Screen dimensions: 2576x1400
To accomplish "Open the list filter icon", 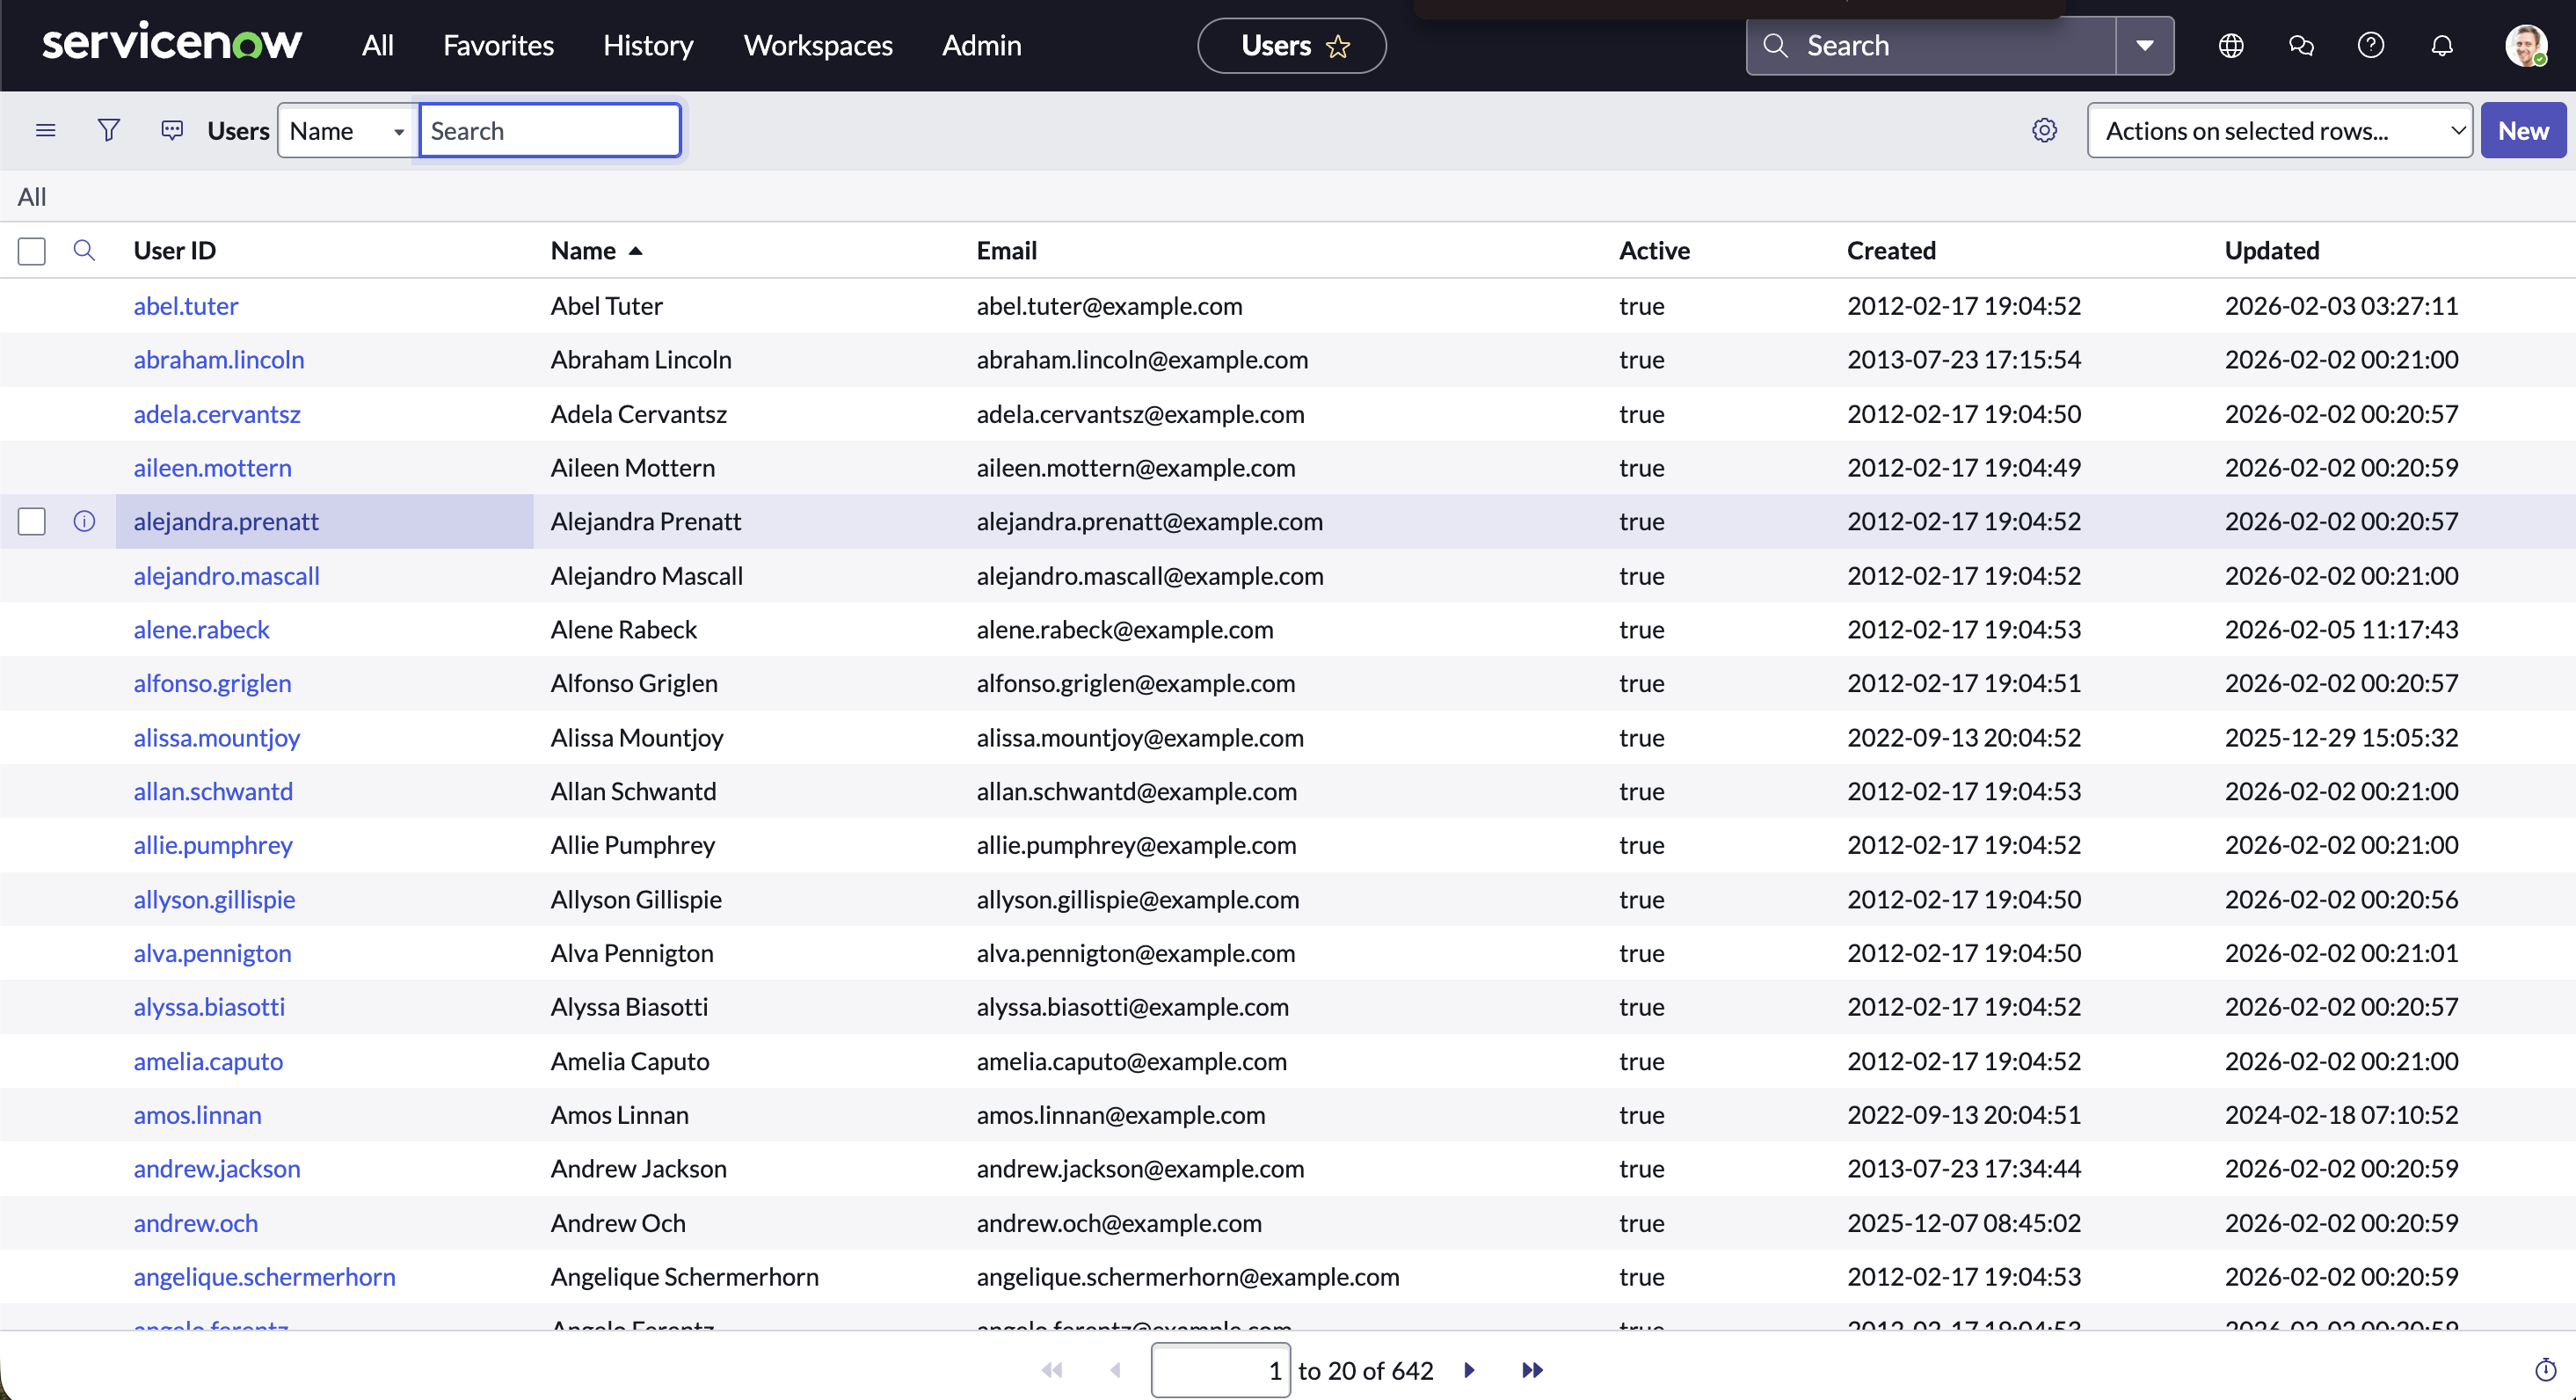I will point(109,129).
